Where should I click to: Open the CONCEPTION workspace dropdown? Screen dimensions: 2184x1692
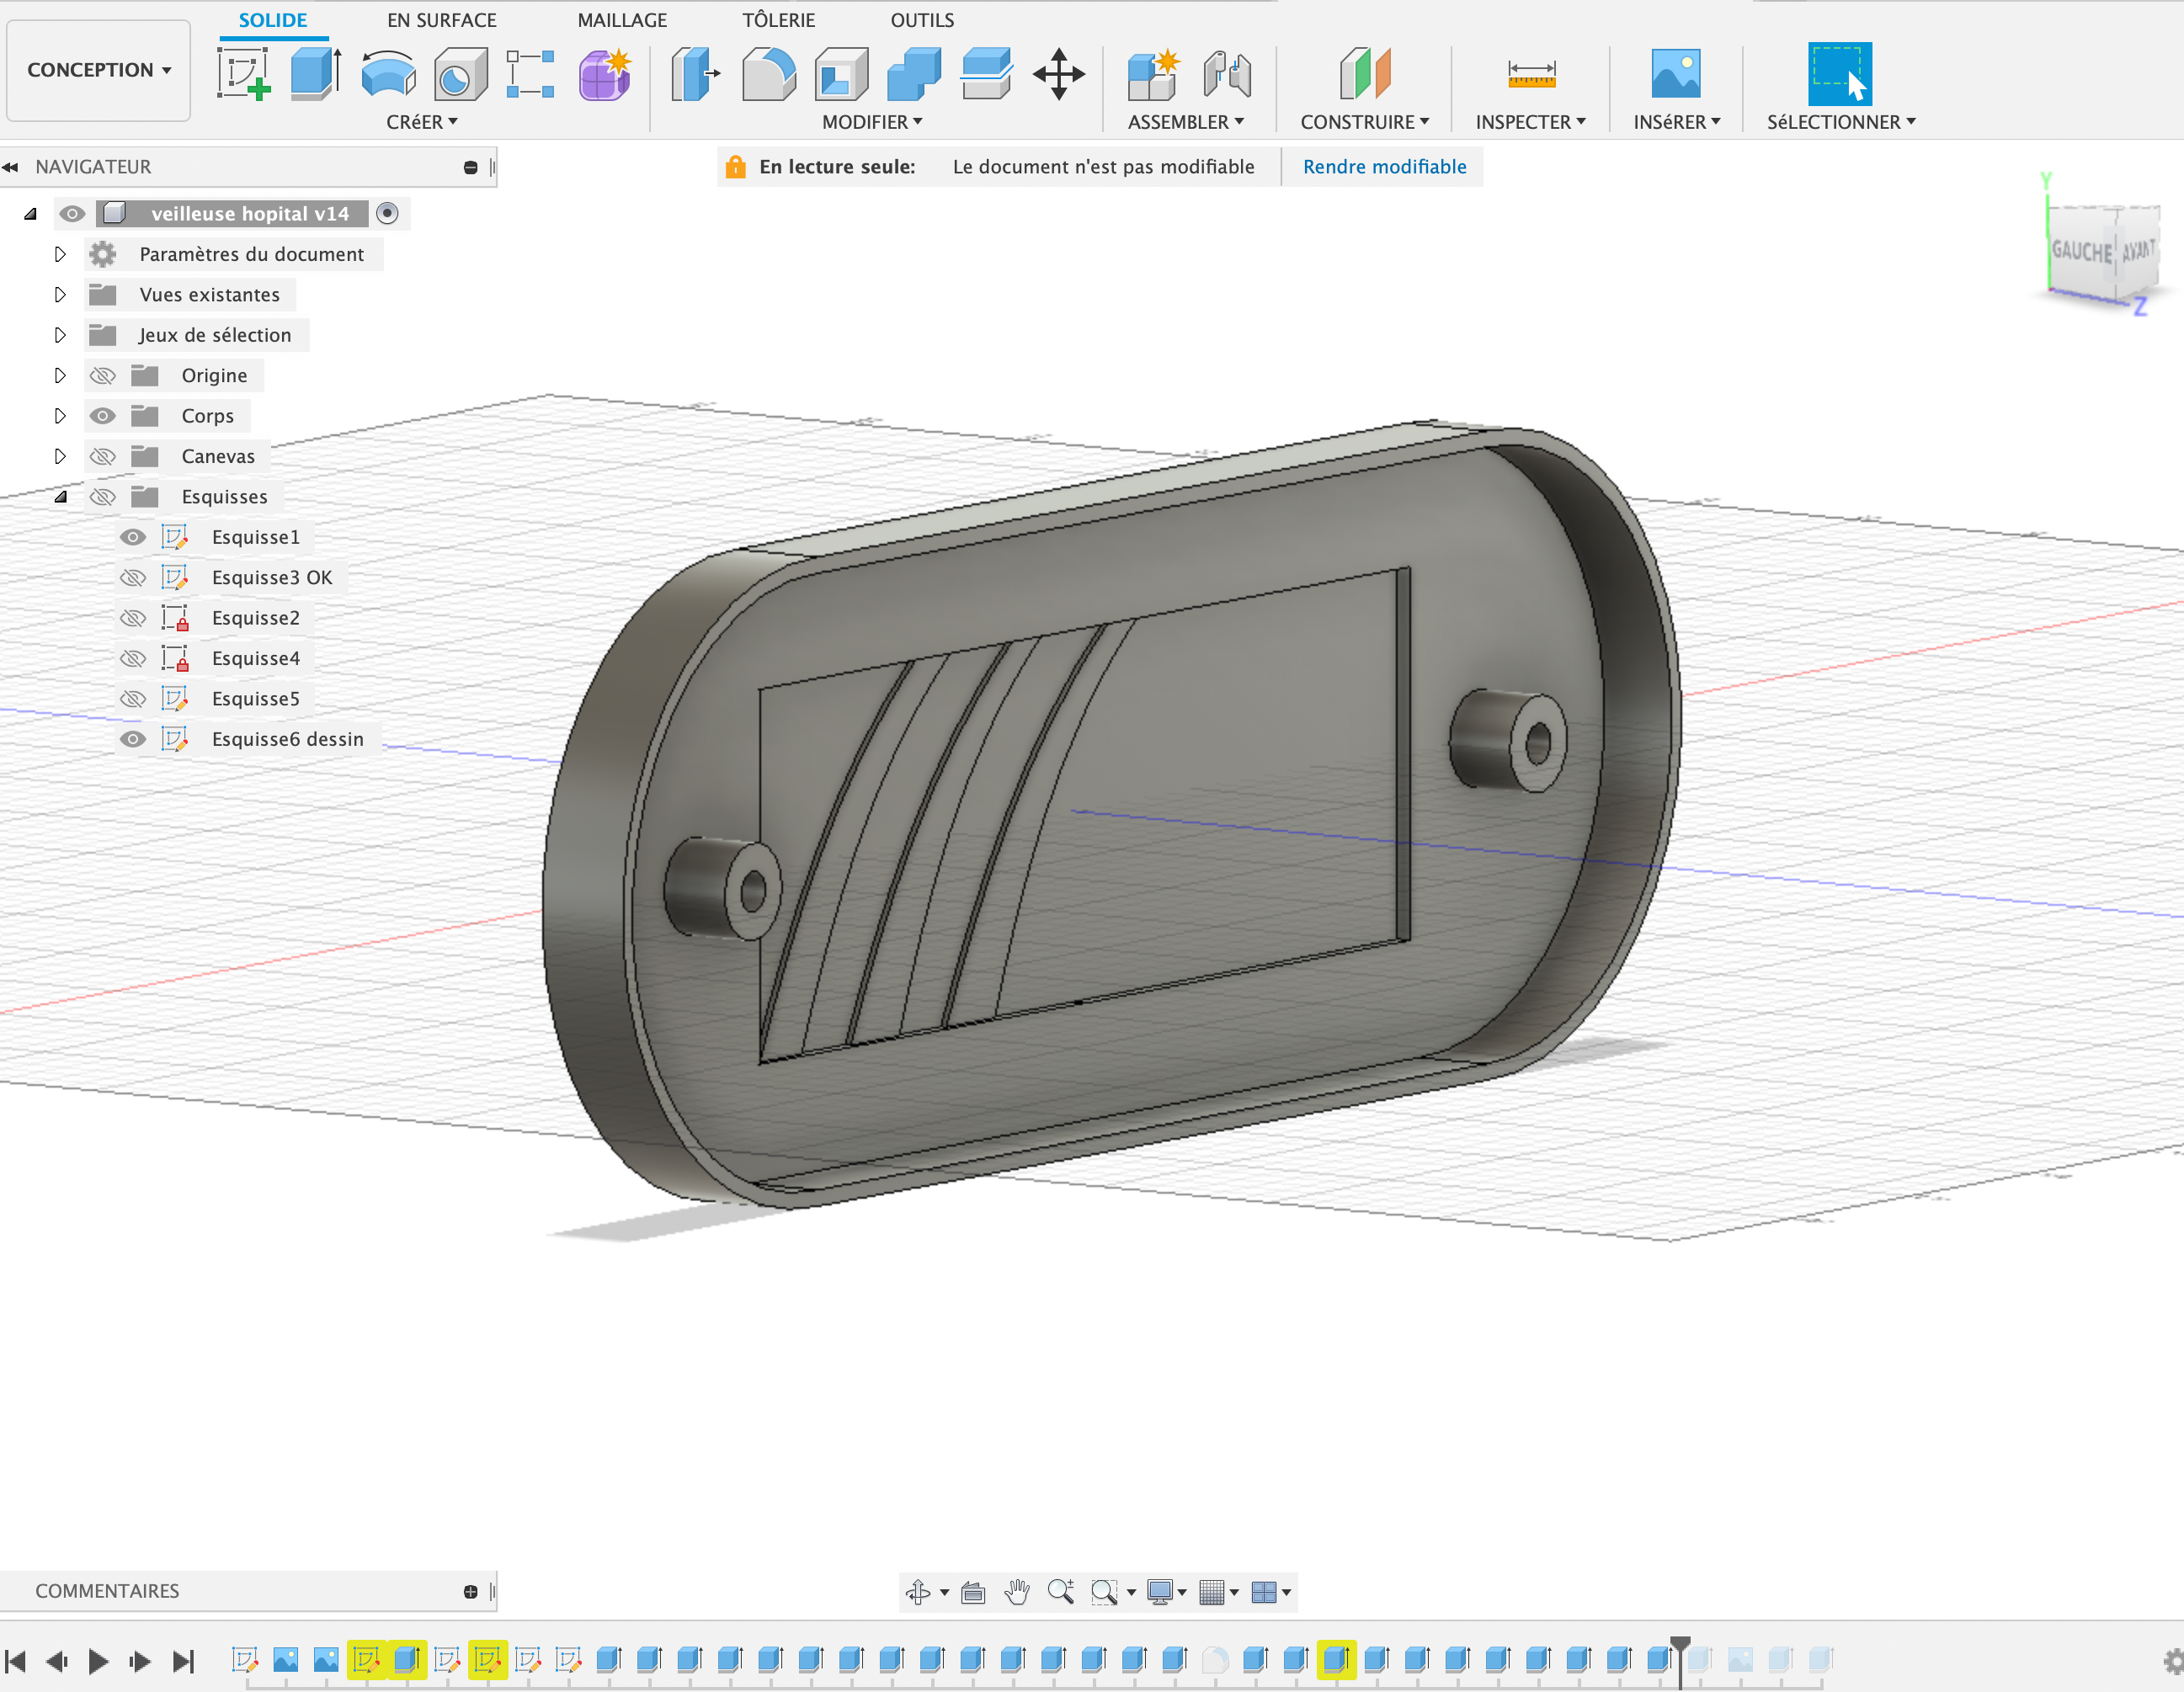click(x=98, y=70)
